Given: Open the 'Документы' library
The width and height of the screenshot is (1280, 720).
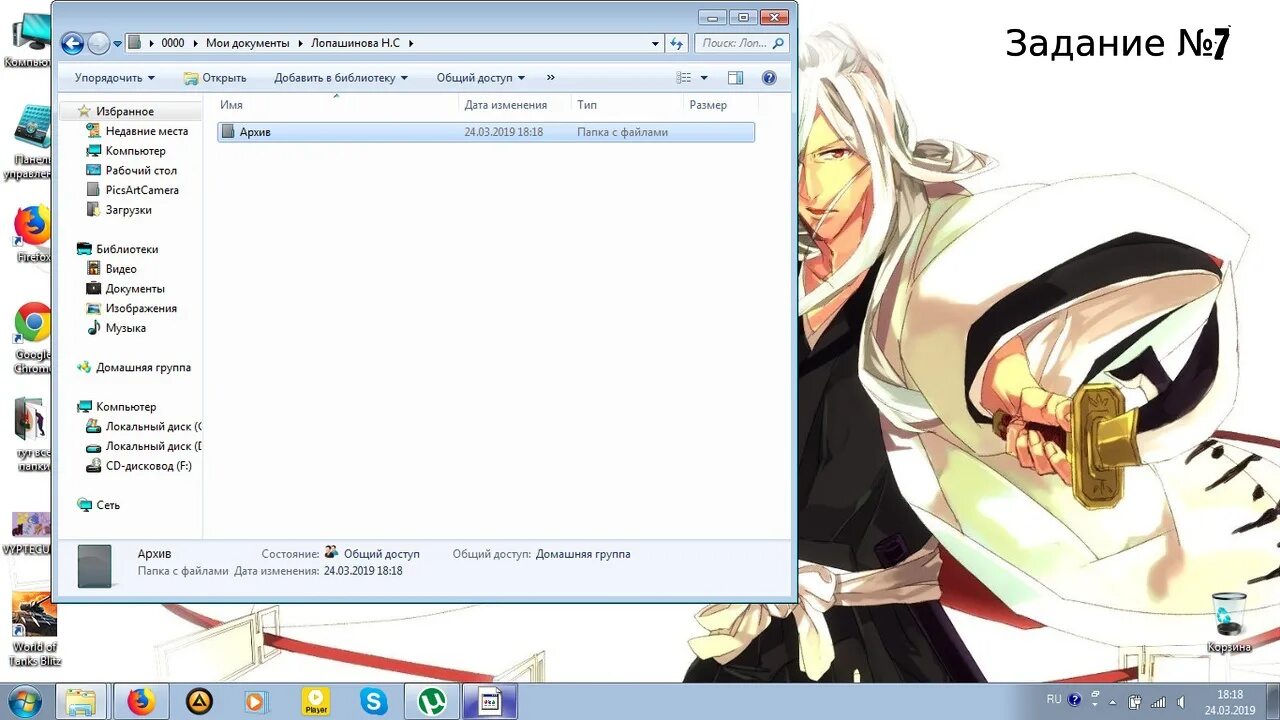Looking at the screenshot, I should tap(134, 289).
